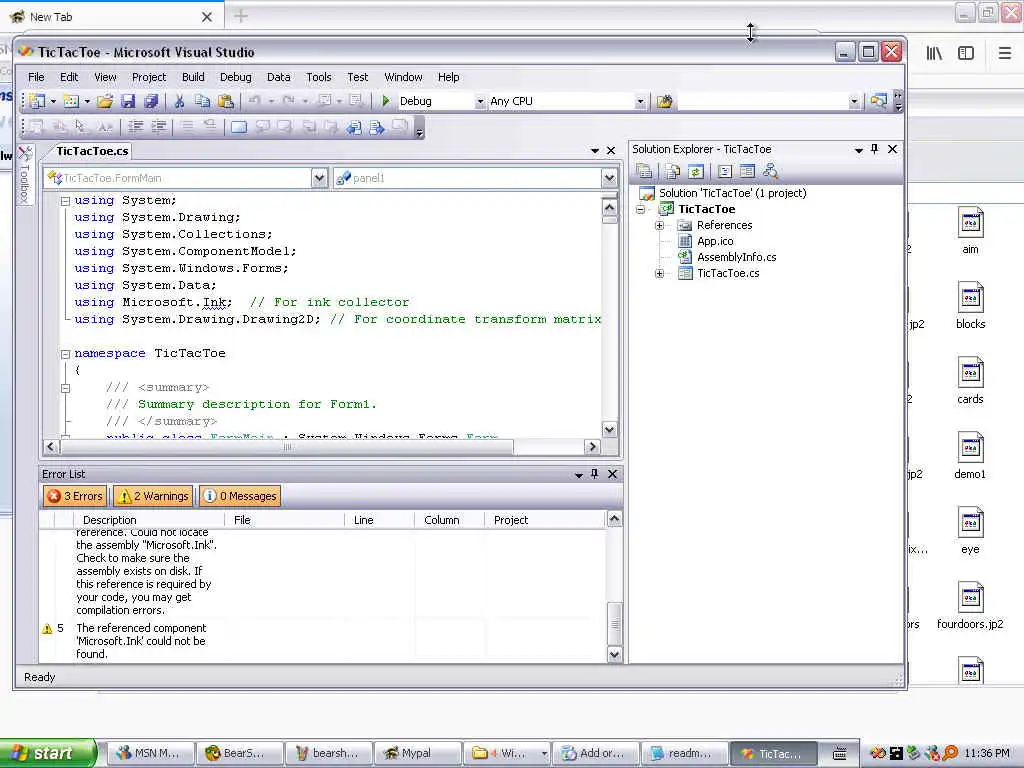This screenshot has height=768, width=1024.
Task: Switch to MSN Messenger taskbar button
Action: 151,753
